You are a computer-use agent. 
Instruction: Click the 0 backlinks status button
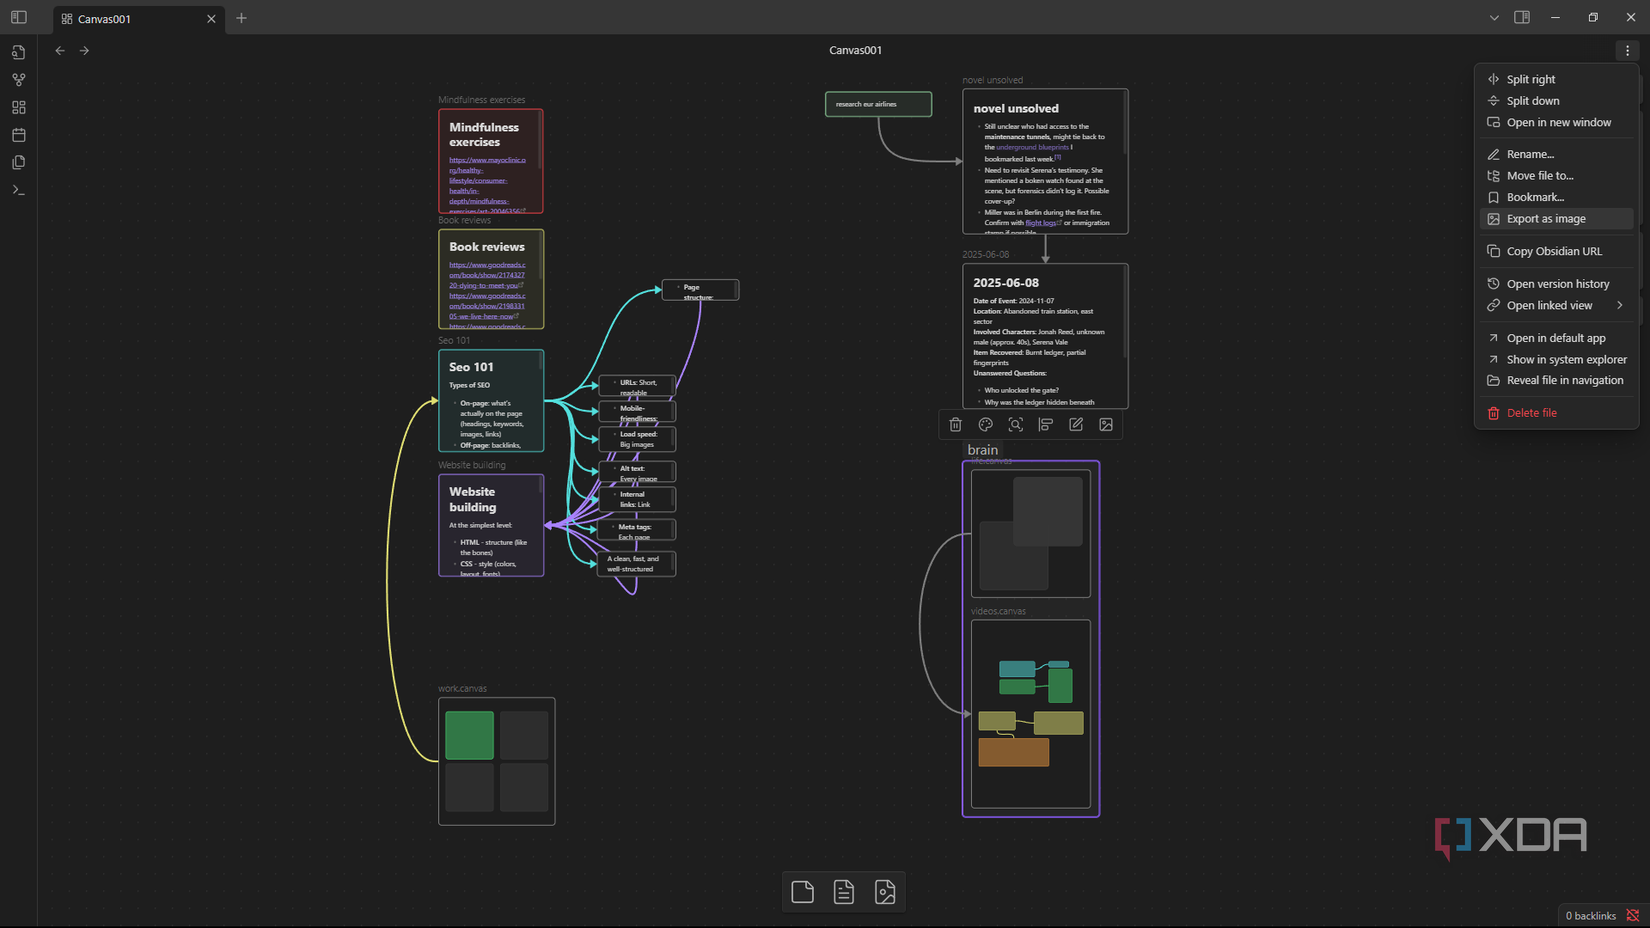pos(1590,915)
